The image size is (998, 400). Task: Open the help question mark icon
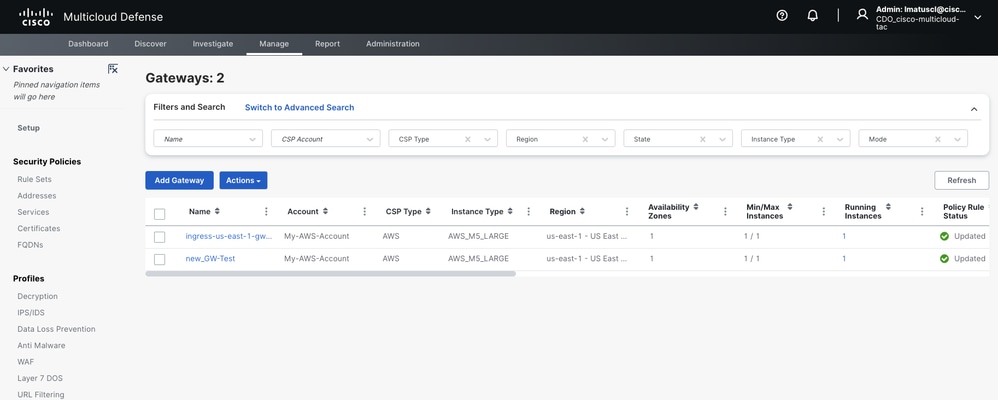point(782,16)
